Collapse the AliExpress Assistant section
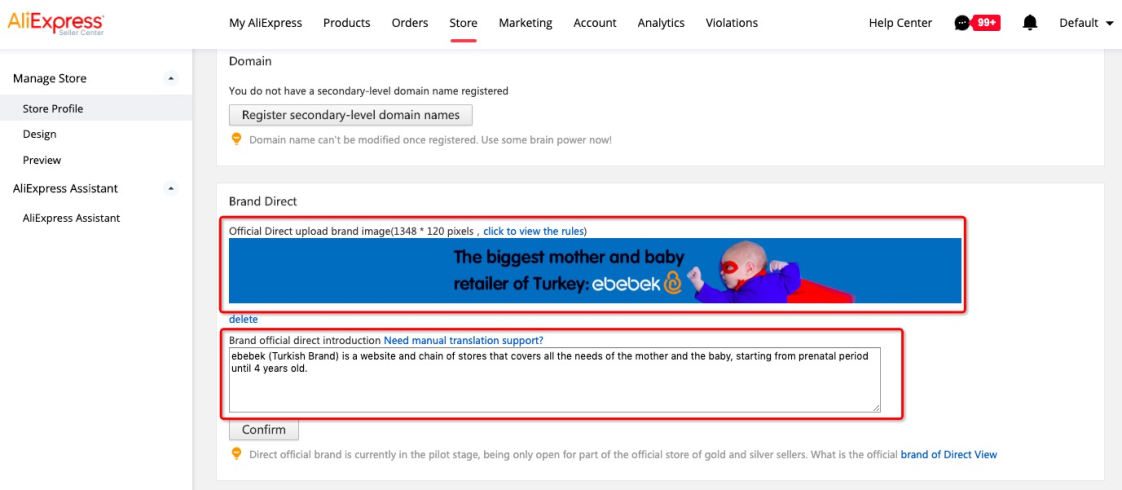 [x=170, y=189]
